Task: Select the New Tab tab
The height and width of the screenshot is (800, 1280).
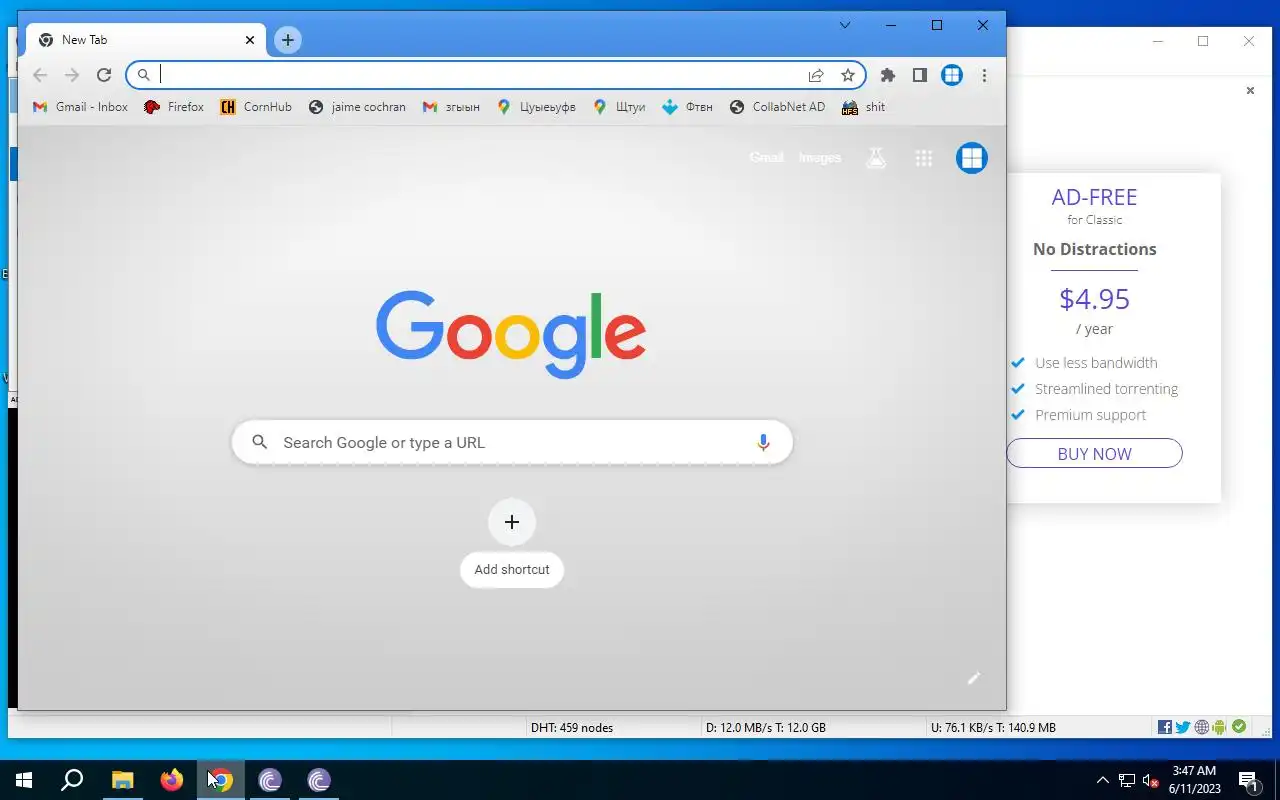Action: pyautogui.click(x=146, y=40)
